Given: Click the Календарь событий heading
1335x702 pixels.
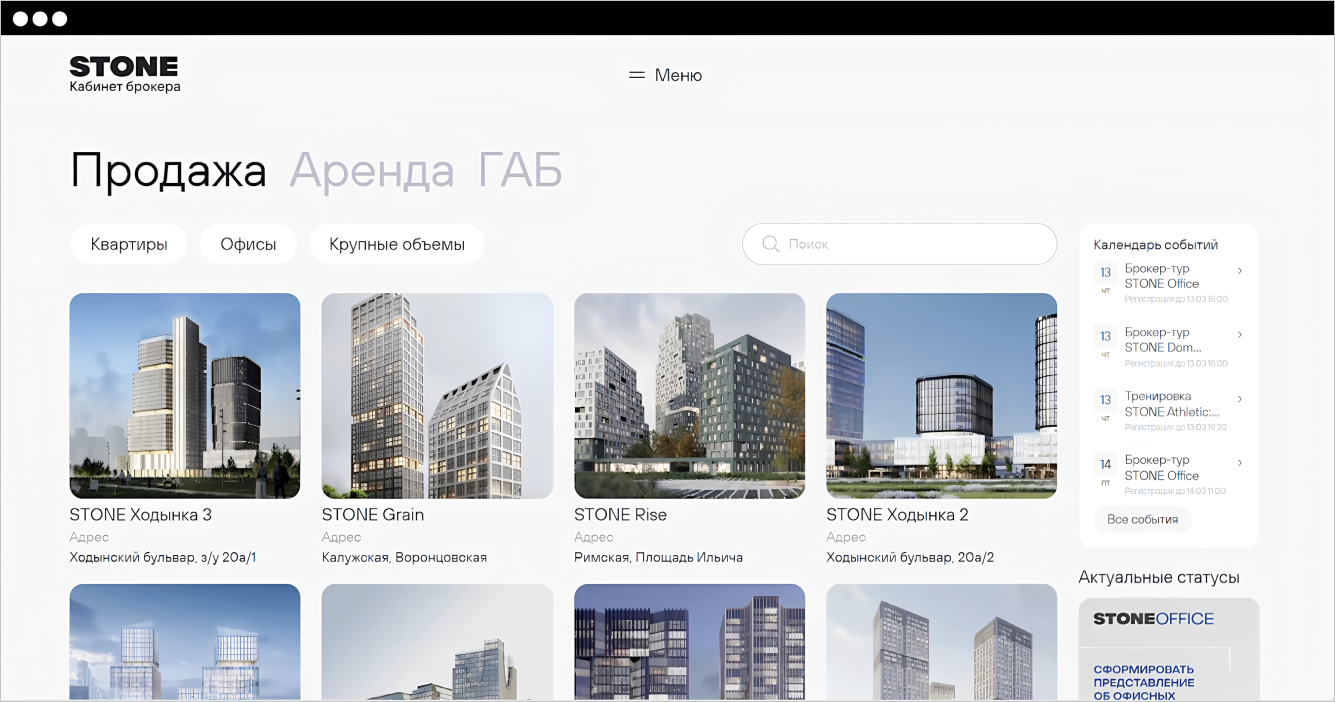Looking at the screenshot, I should 1155,244.
